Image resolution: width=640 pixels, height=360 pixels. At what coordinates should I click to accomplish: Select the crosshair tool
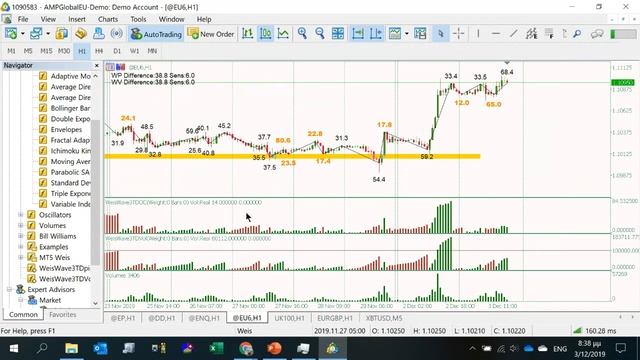pos(458,34)
